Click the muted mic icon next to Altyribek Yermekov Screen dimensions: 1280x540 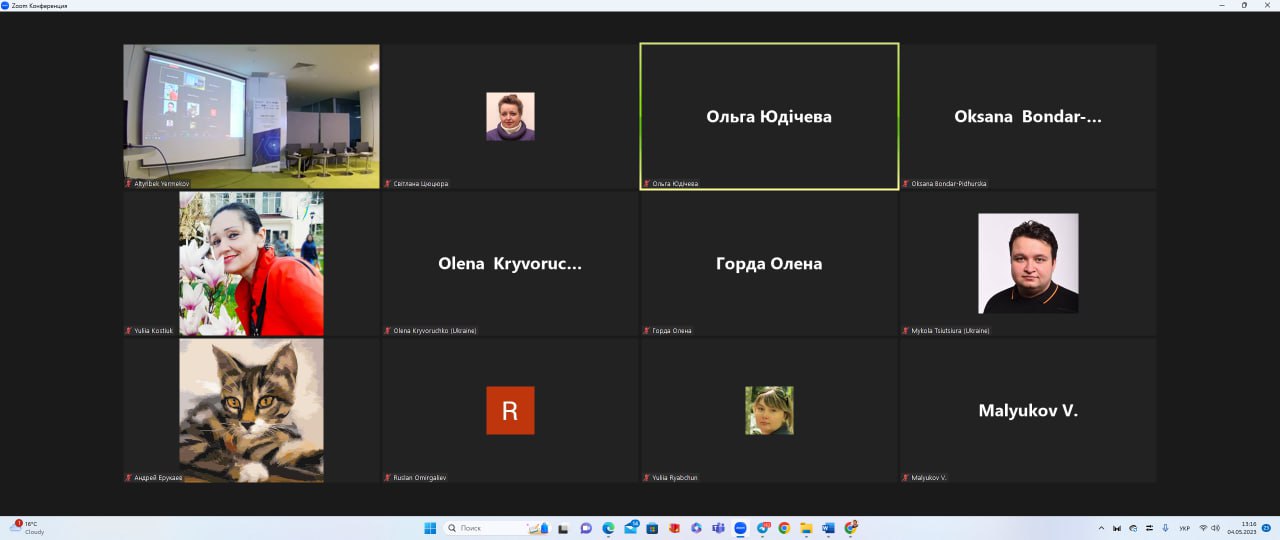click(128, 184)
